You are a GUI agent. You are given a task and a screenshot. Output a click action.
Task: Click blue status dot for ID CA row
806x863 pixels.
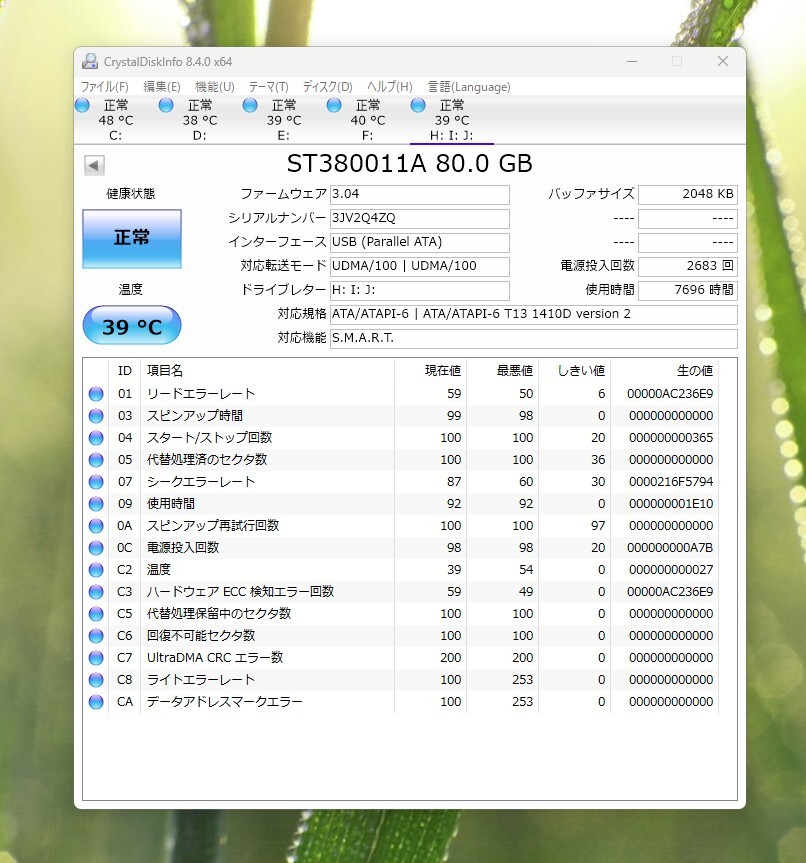pos(96,702)
